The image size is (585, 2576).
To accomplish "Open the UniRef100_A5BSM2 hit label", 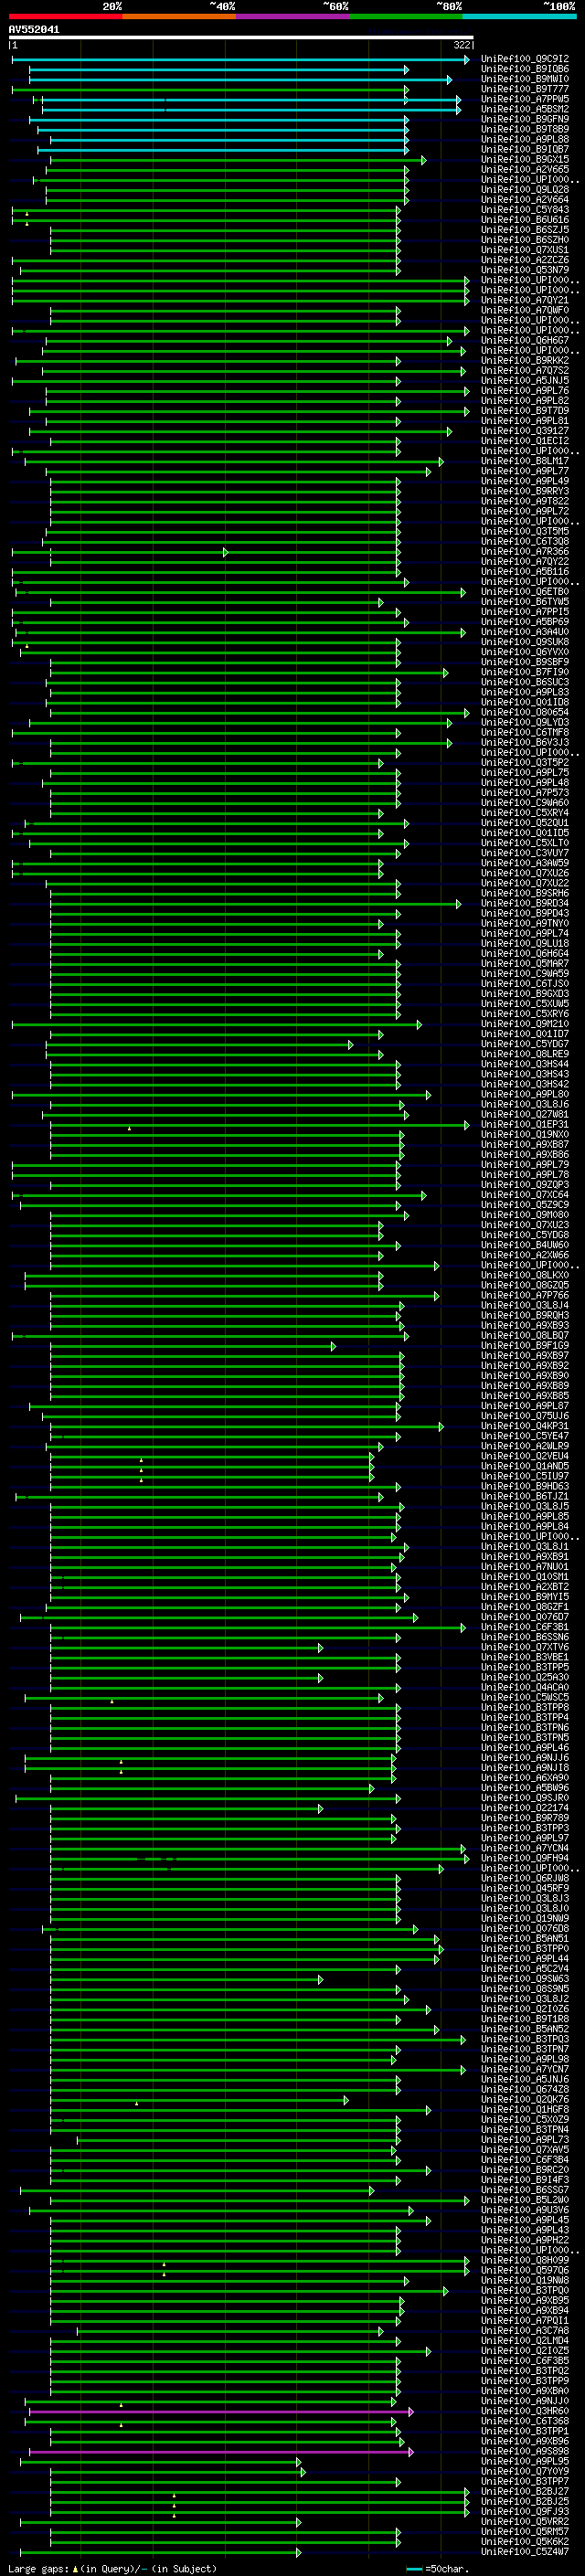I will coord(525,109).
